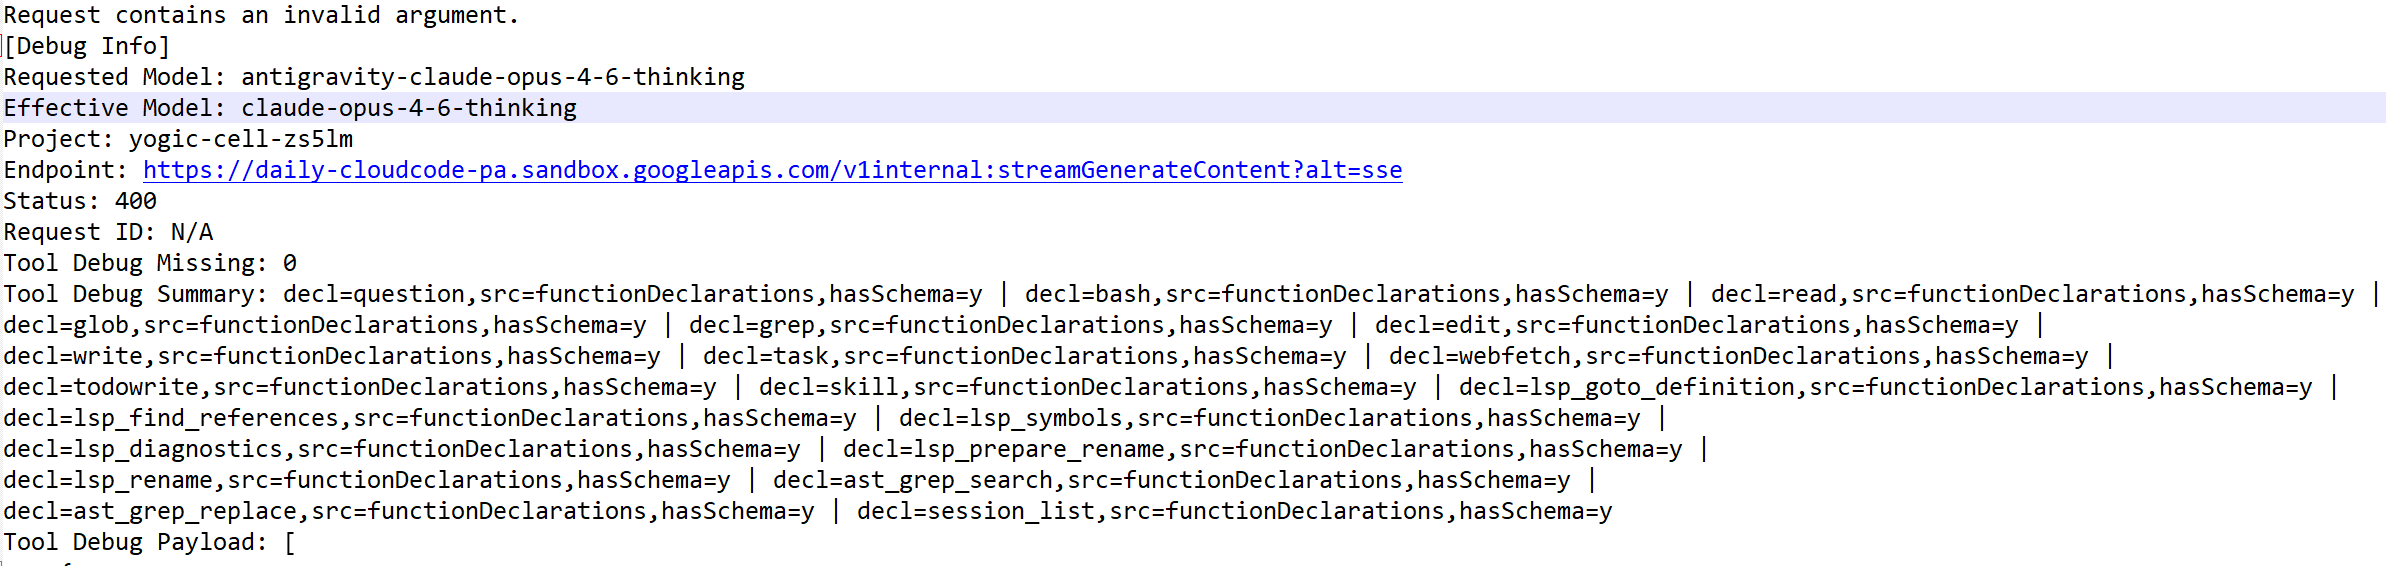This screenshot has width=2386, height=566.
Task: Click the decl=todowrite entry text
Action: pos(360,387)
